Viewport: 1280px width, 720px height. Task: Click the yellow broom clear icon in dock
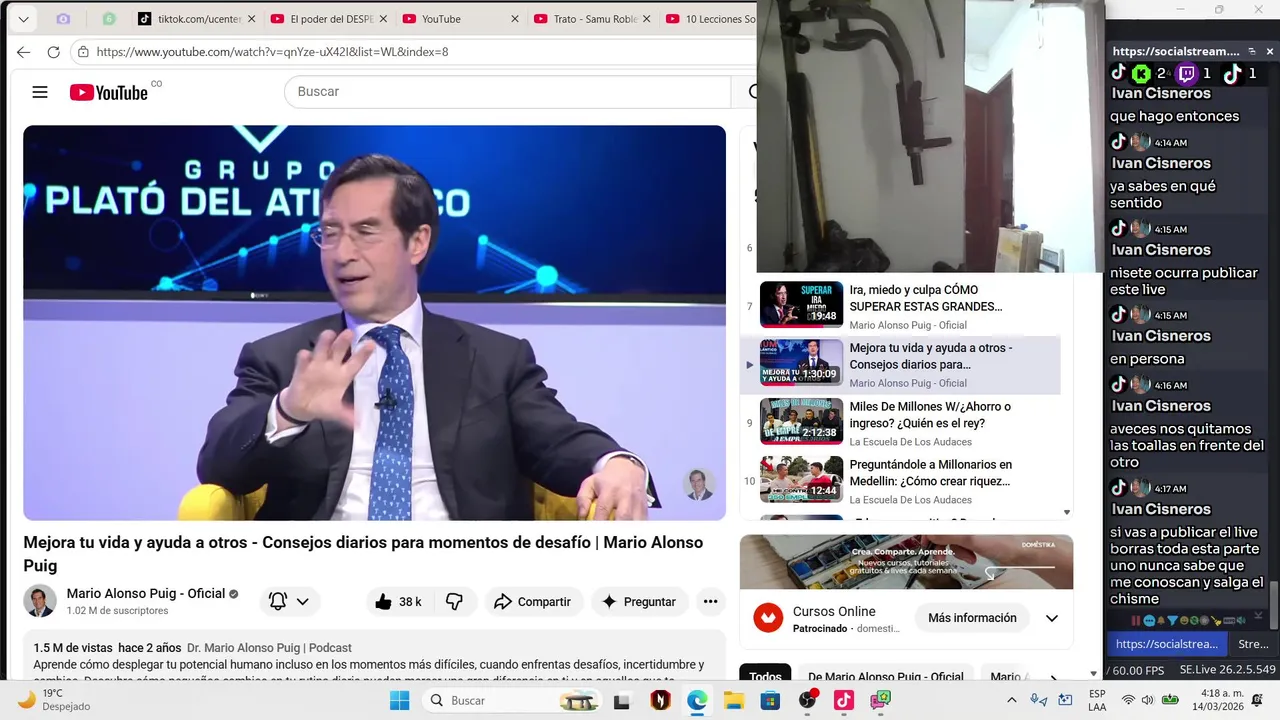pos(1216,621)
